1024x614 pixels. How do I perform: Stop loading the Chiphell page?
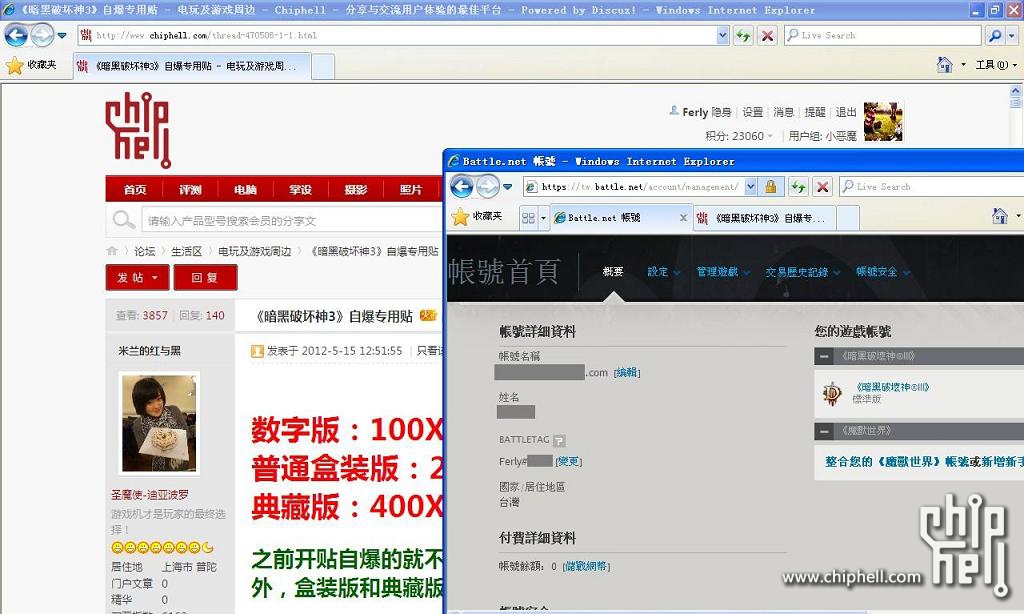[x=767, y=35]
